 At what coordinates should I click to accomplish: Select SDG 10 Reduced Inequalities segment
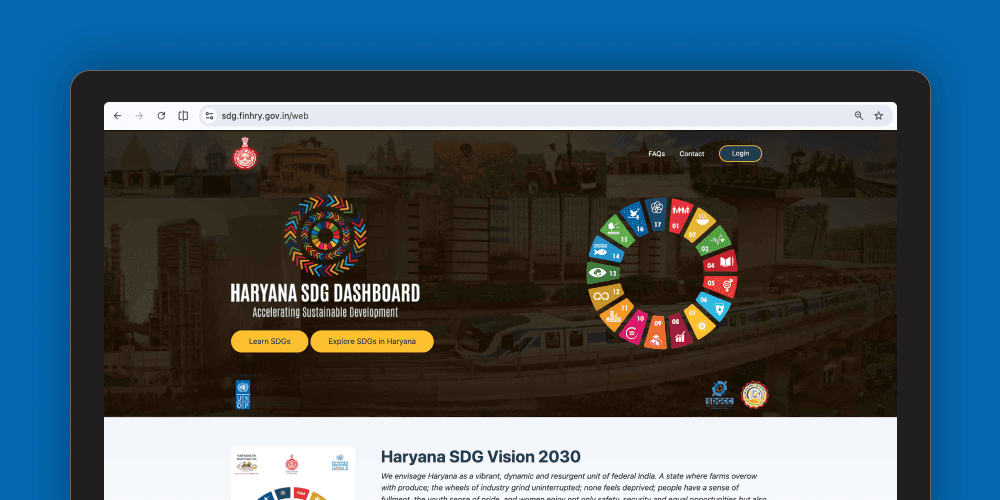pos(635,327)
